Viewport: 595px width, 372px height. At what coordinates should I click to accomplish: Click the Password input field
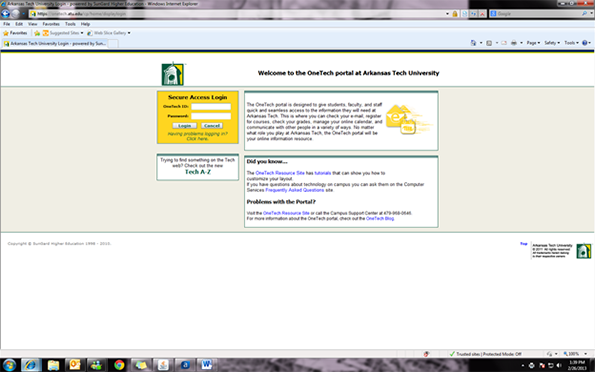[x=211, y=116]
